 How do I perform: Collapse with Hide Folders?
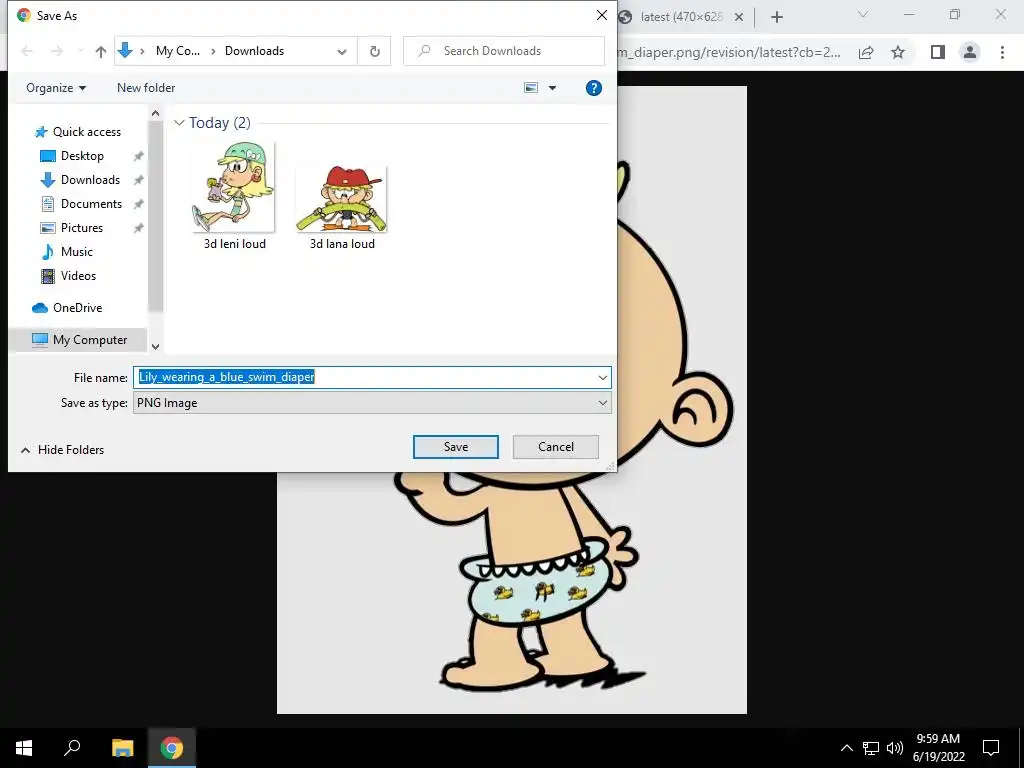point(63,450)
